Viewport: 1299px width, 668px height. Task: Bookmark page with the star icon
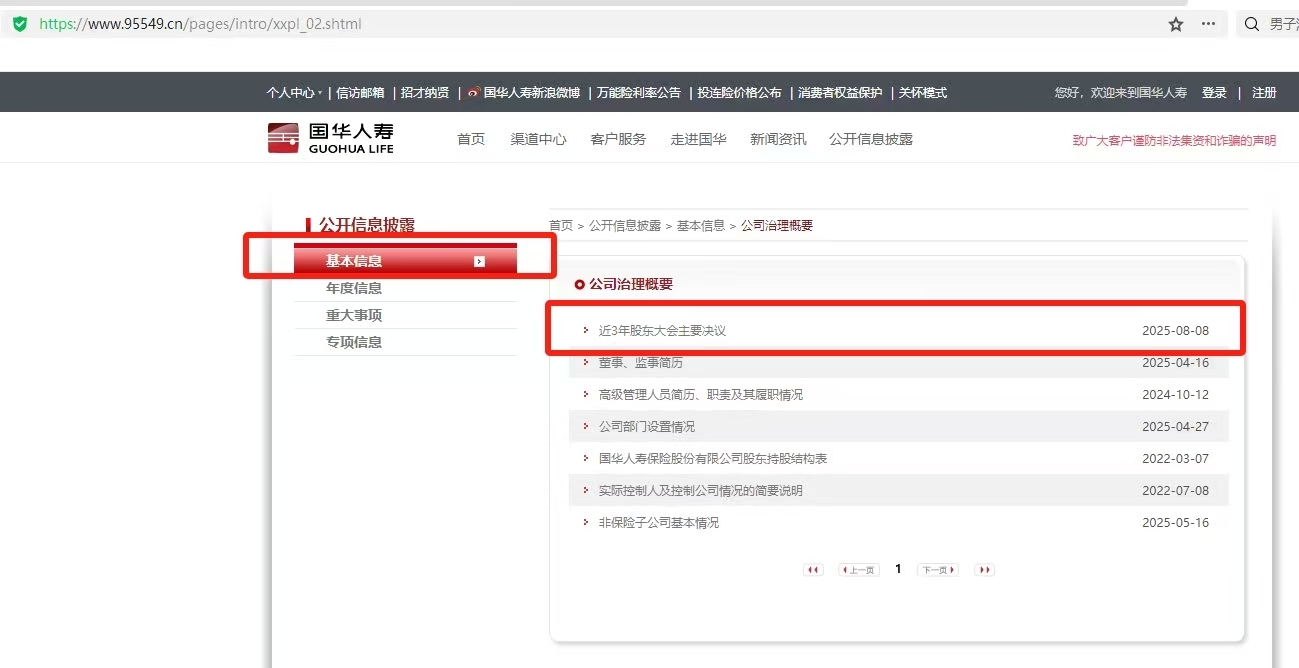tap(1176, 24)
